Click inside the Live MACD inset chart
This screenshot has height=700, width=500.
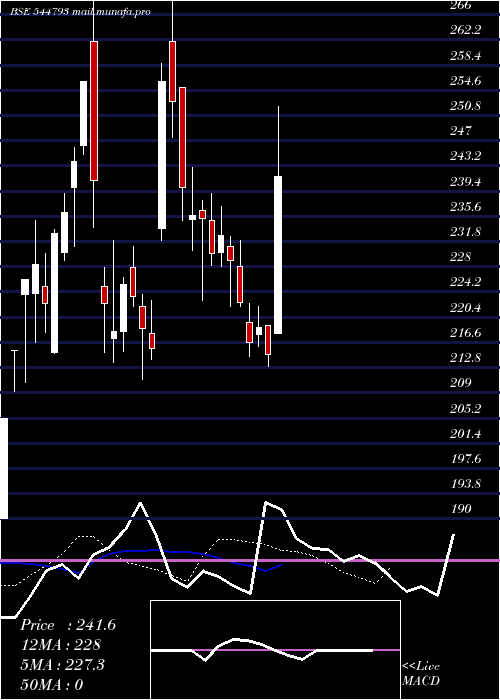(275, 650)
